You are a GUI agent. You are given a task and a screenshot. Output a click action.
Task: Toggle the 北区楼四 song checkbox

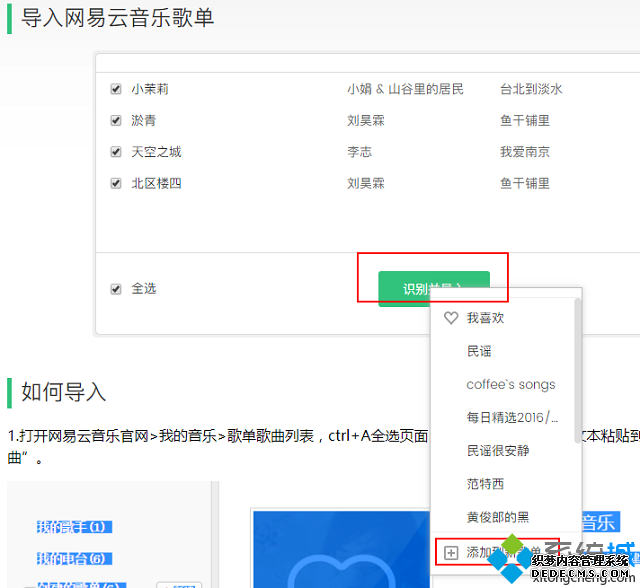tap(116, 183)
